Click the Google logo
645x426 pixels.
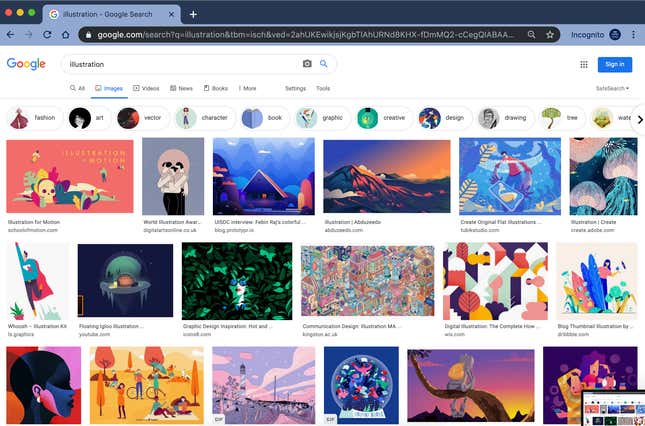pyautogui.click(x=26, y=64)
